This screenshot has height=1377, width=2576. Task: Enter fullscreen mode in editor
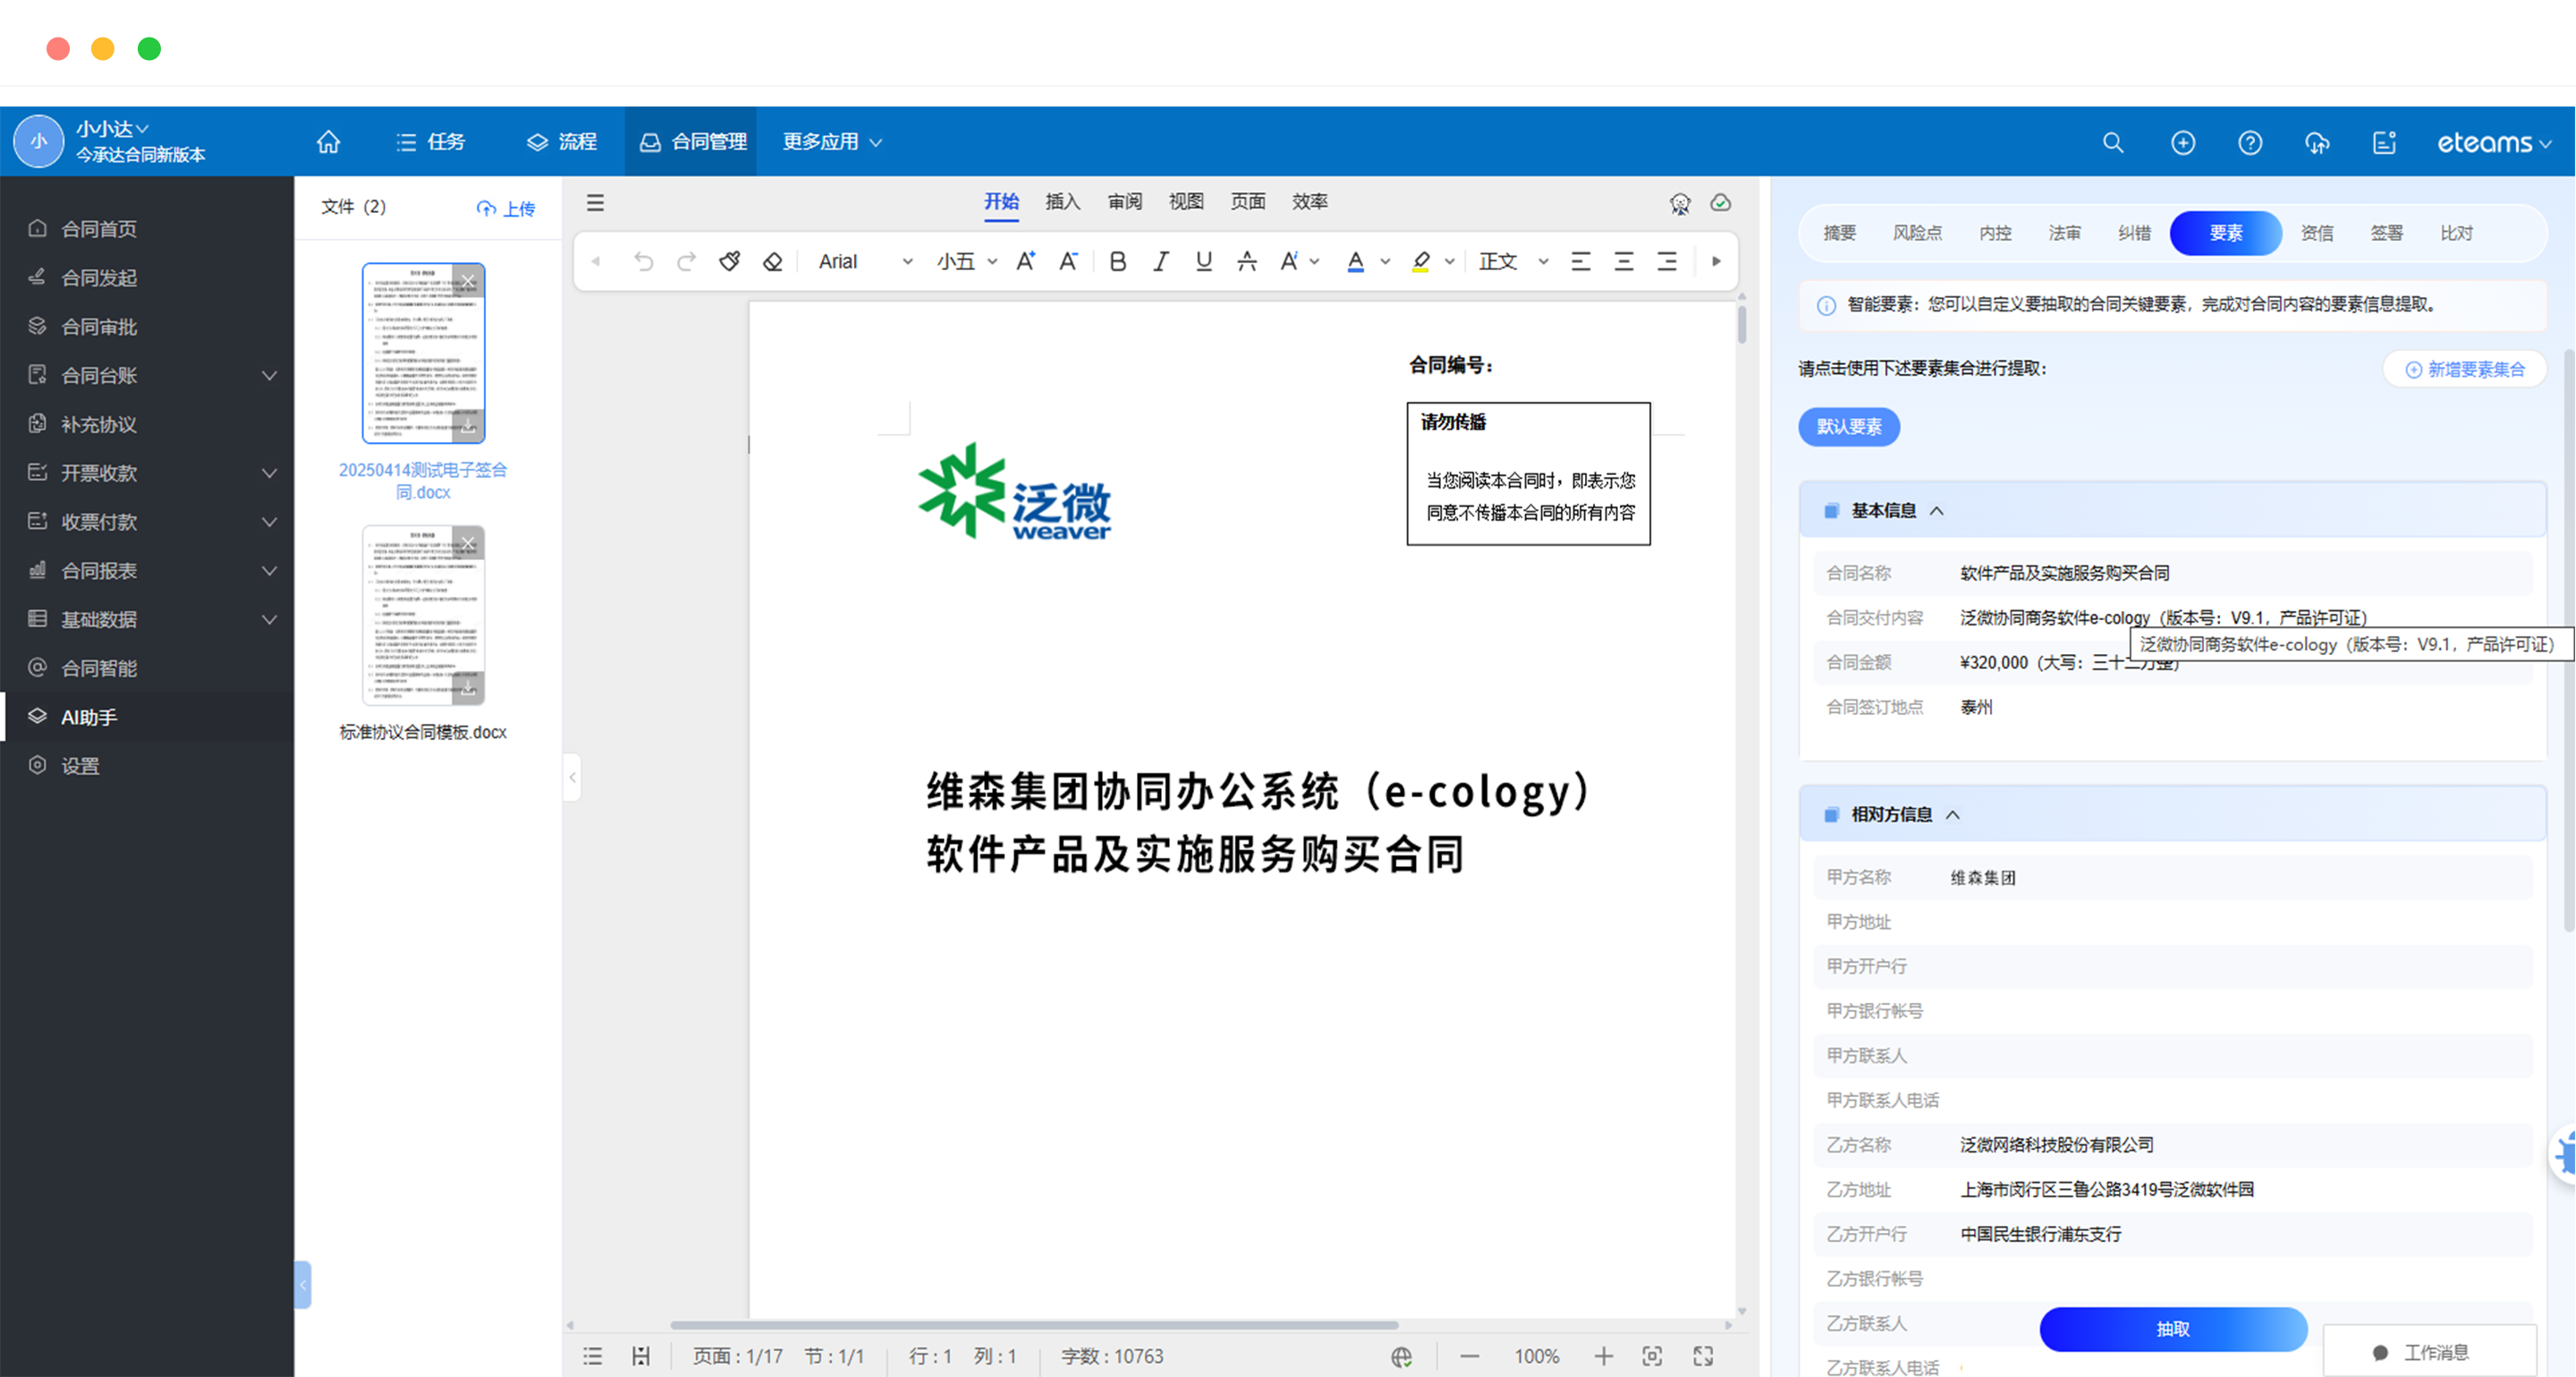pyautogui.click(x=1703, y=1356)
